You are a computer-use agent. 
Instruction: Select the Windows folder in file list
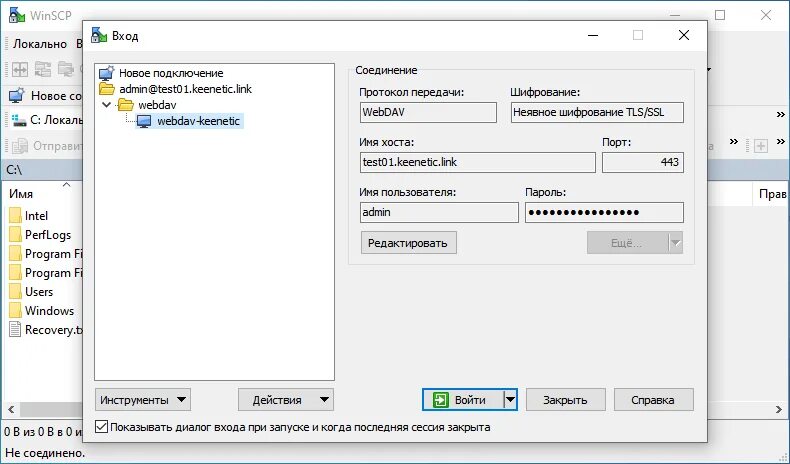click(x=49, y=311)
